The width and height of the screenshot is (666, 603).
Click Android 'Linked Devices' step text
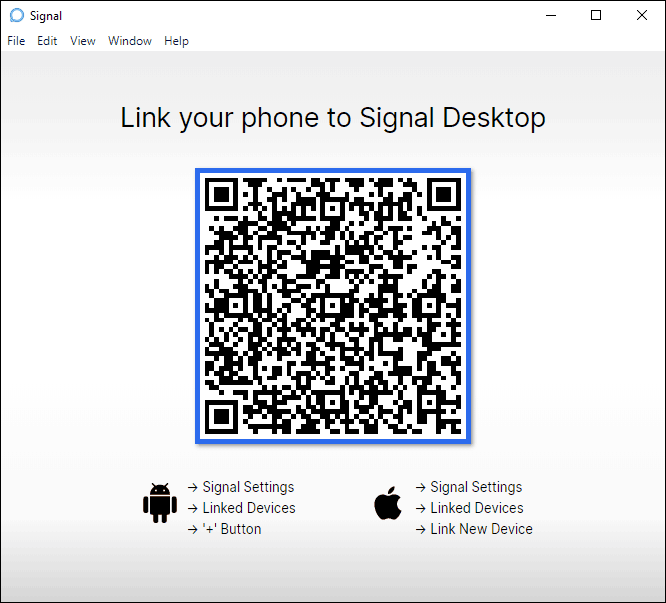(x=249, y=508)
